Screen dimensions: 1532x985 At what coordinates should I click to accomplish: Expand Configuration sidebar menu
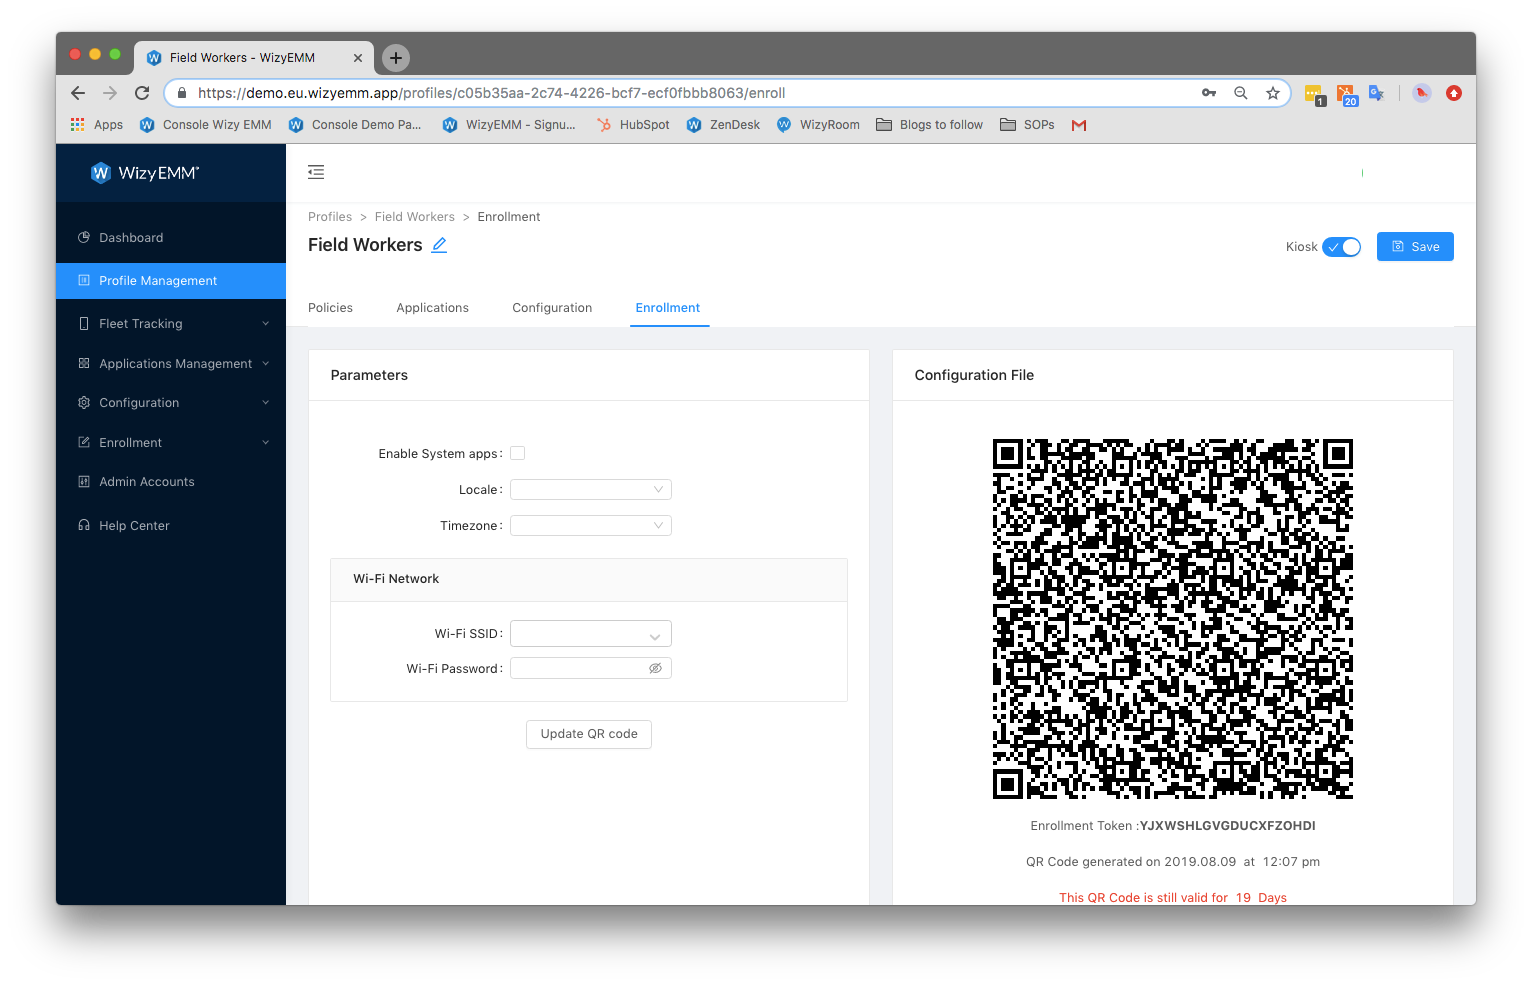(171, 403)
